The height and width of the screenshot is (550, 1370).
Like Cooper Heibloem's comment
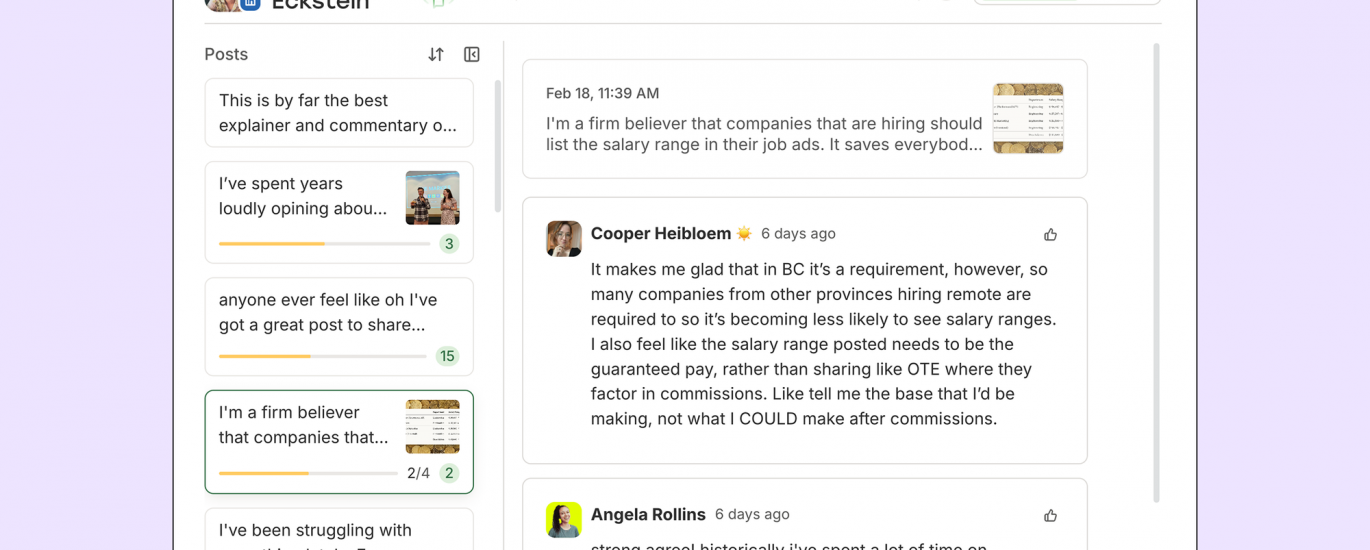tap(1050, 235)
